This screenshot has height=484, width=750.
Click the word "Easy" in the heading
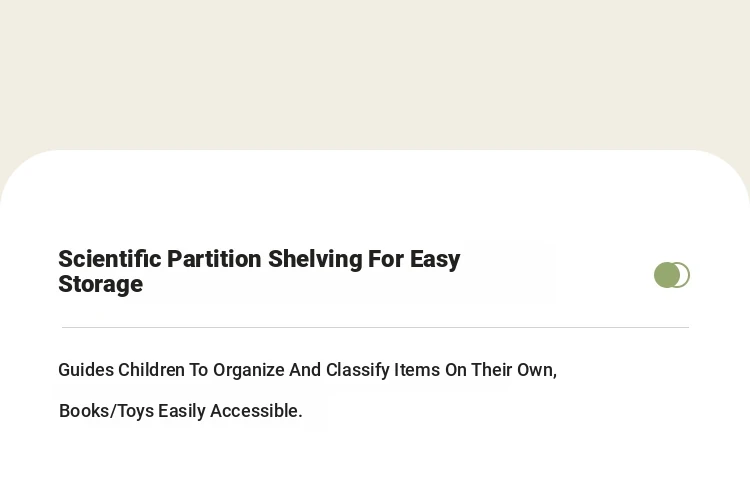coord(435,260)
